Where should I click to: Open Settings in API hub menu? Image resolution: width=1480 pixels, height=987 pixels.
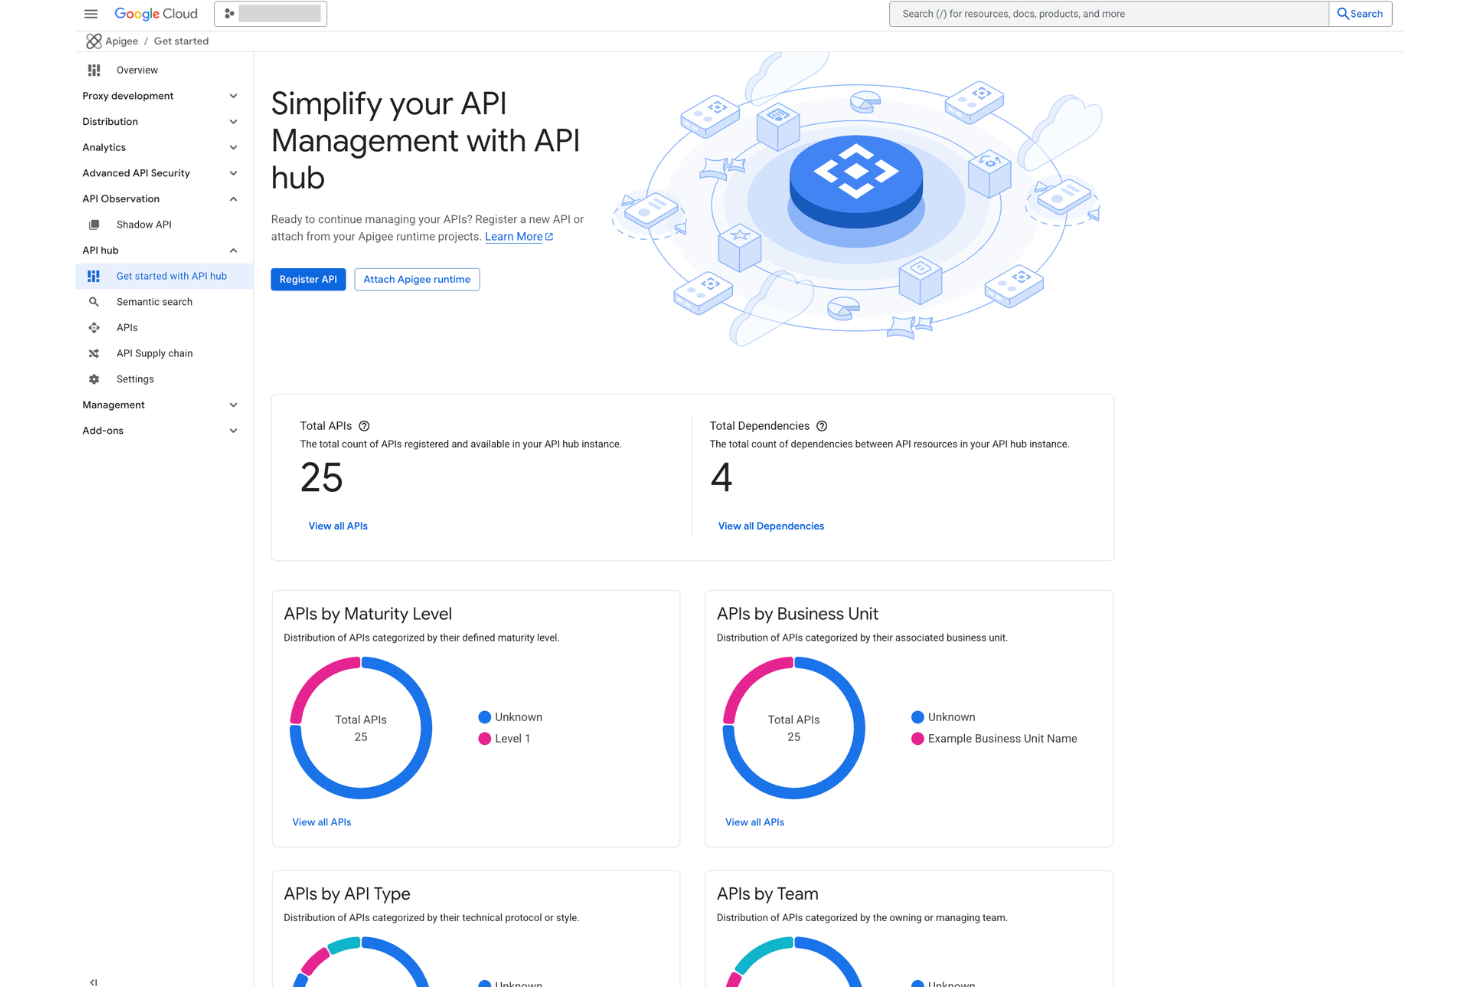[135, 380]
